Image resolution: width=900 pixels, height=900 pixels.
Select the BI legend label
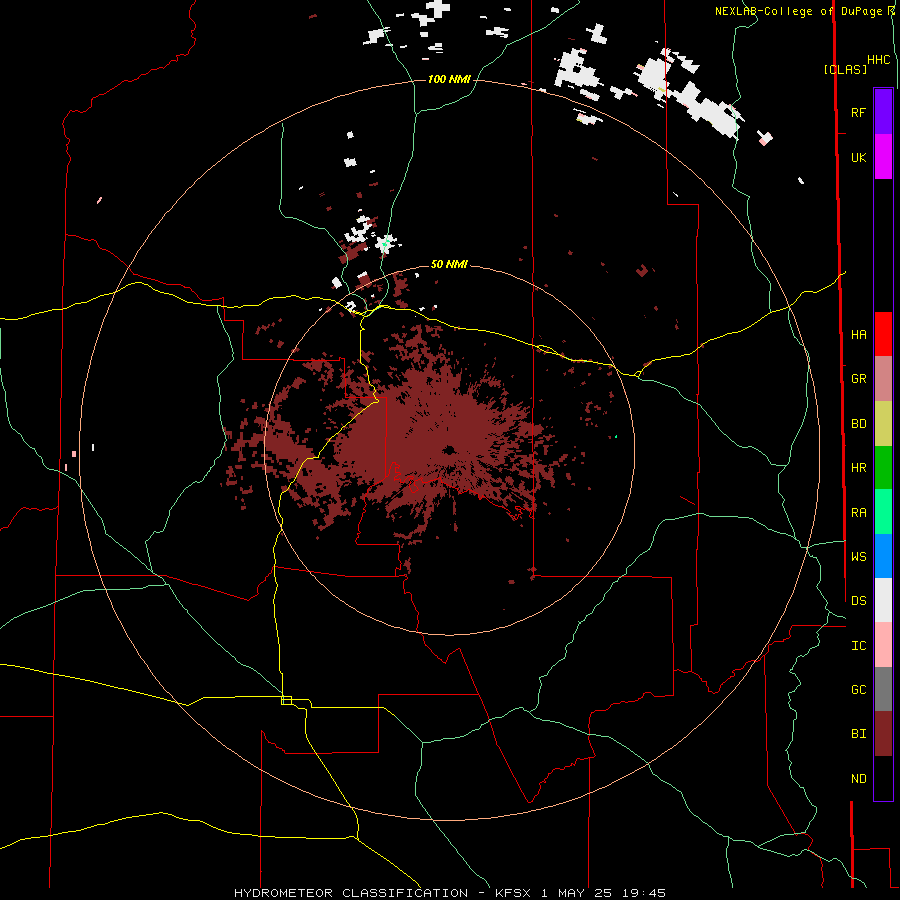click(858, 734)
